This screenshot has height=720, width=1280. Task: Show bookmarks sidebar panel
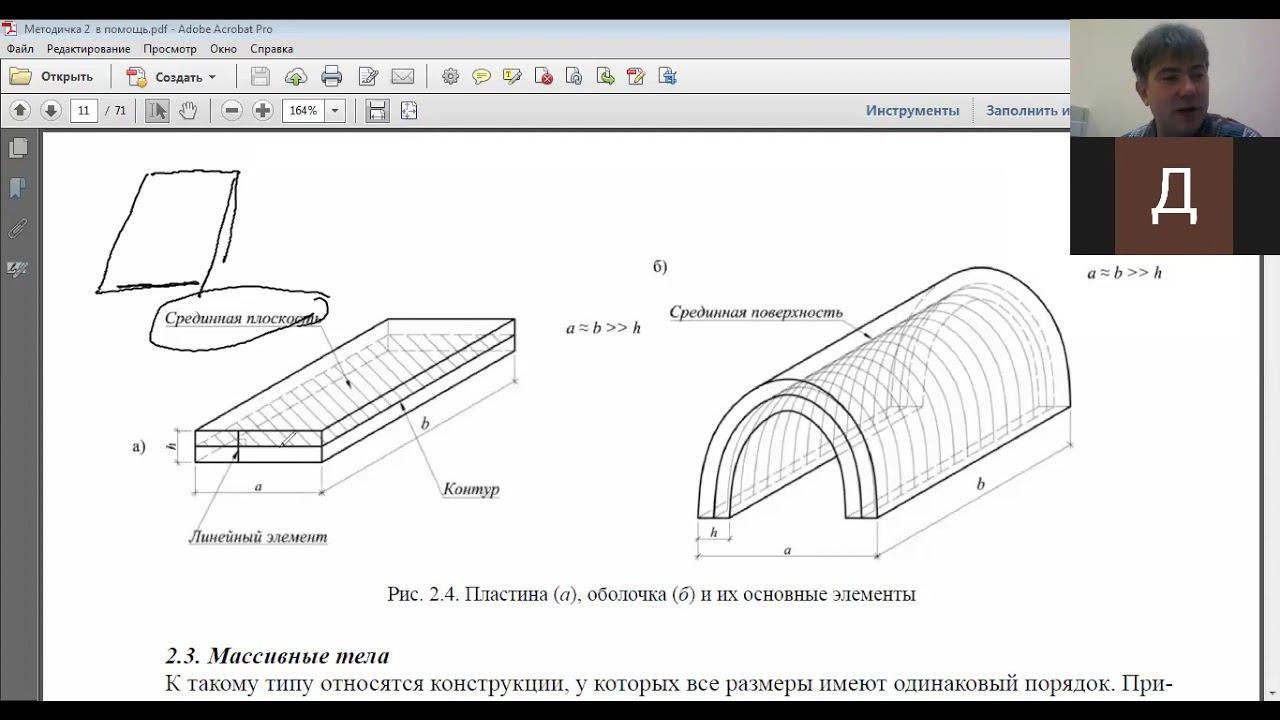(17, 188)
